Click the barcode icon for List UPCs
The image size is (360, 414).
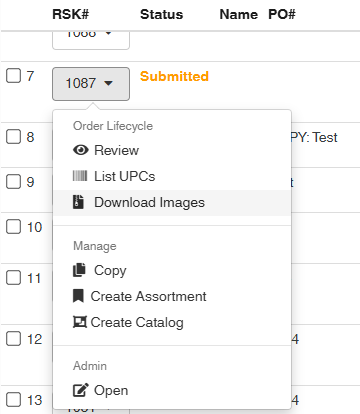pyautogui.click(x=80, y=176)
